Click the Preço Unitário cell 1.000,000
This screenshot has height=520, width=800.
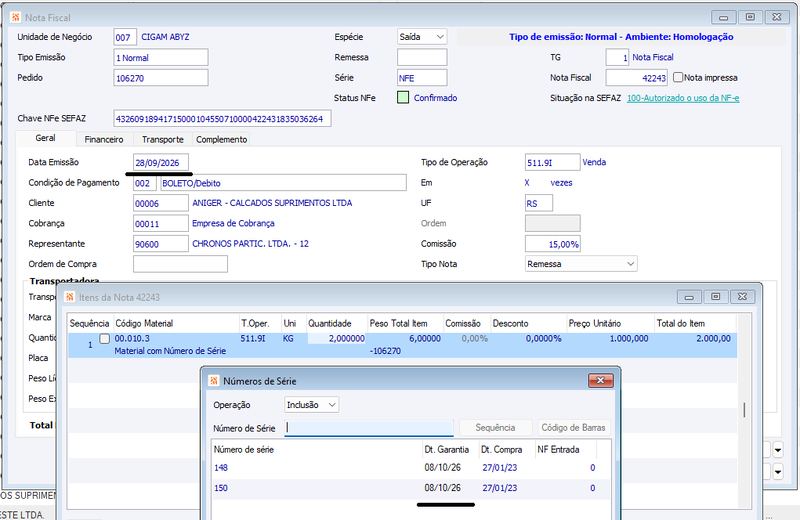[x=609, y=338]
